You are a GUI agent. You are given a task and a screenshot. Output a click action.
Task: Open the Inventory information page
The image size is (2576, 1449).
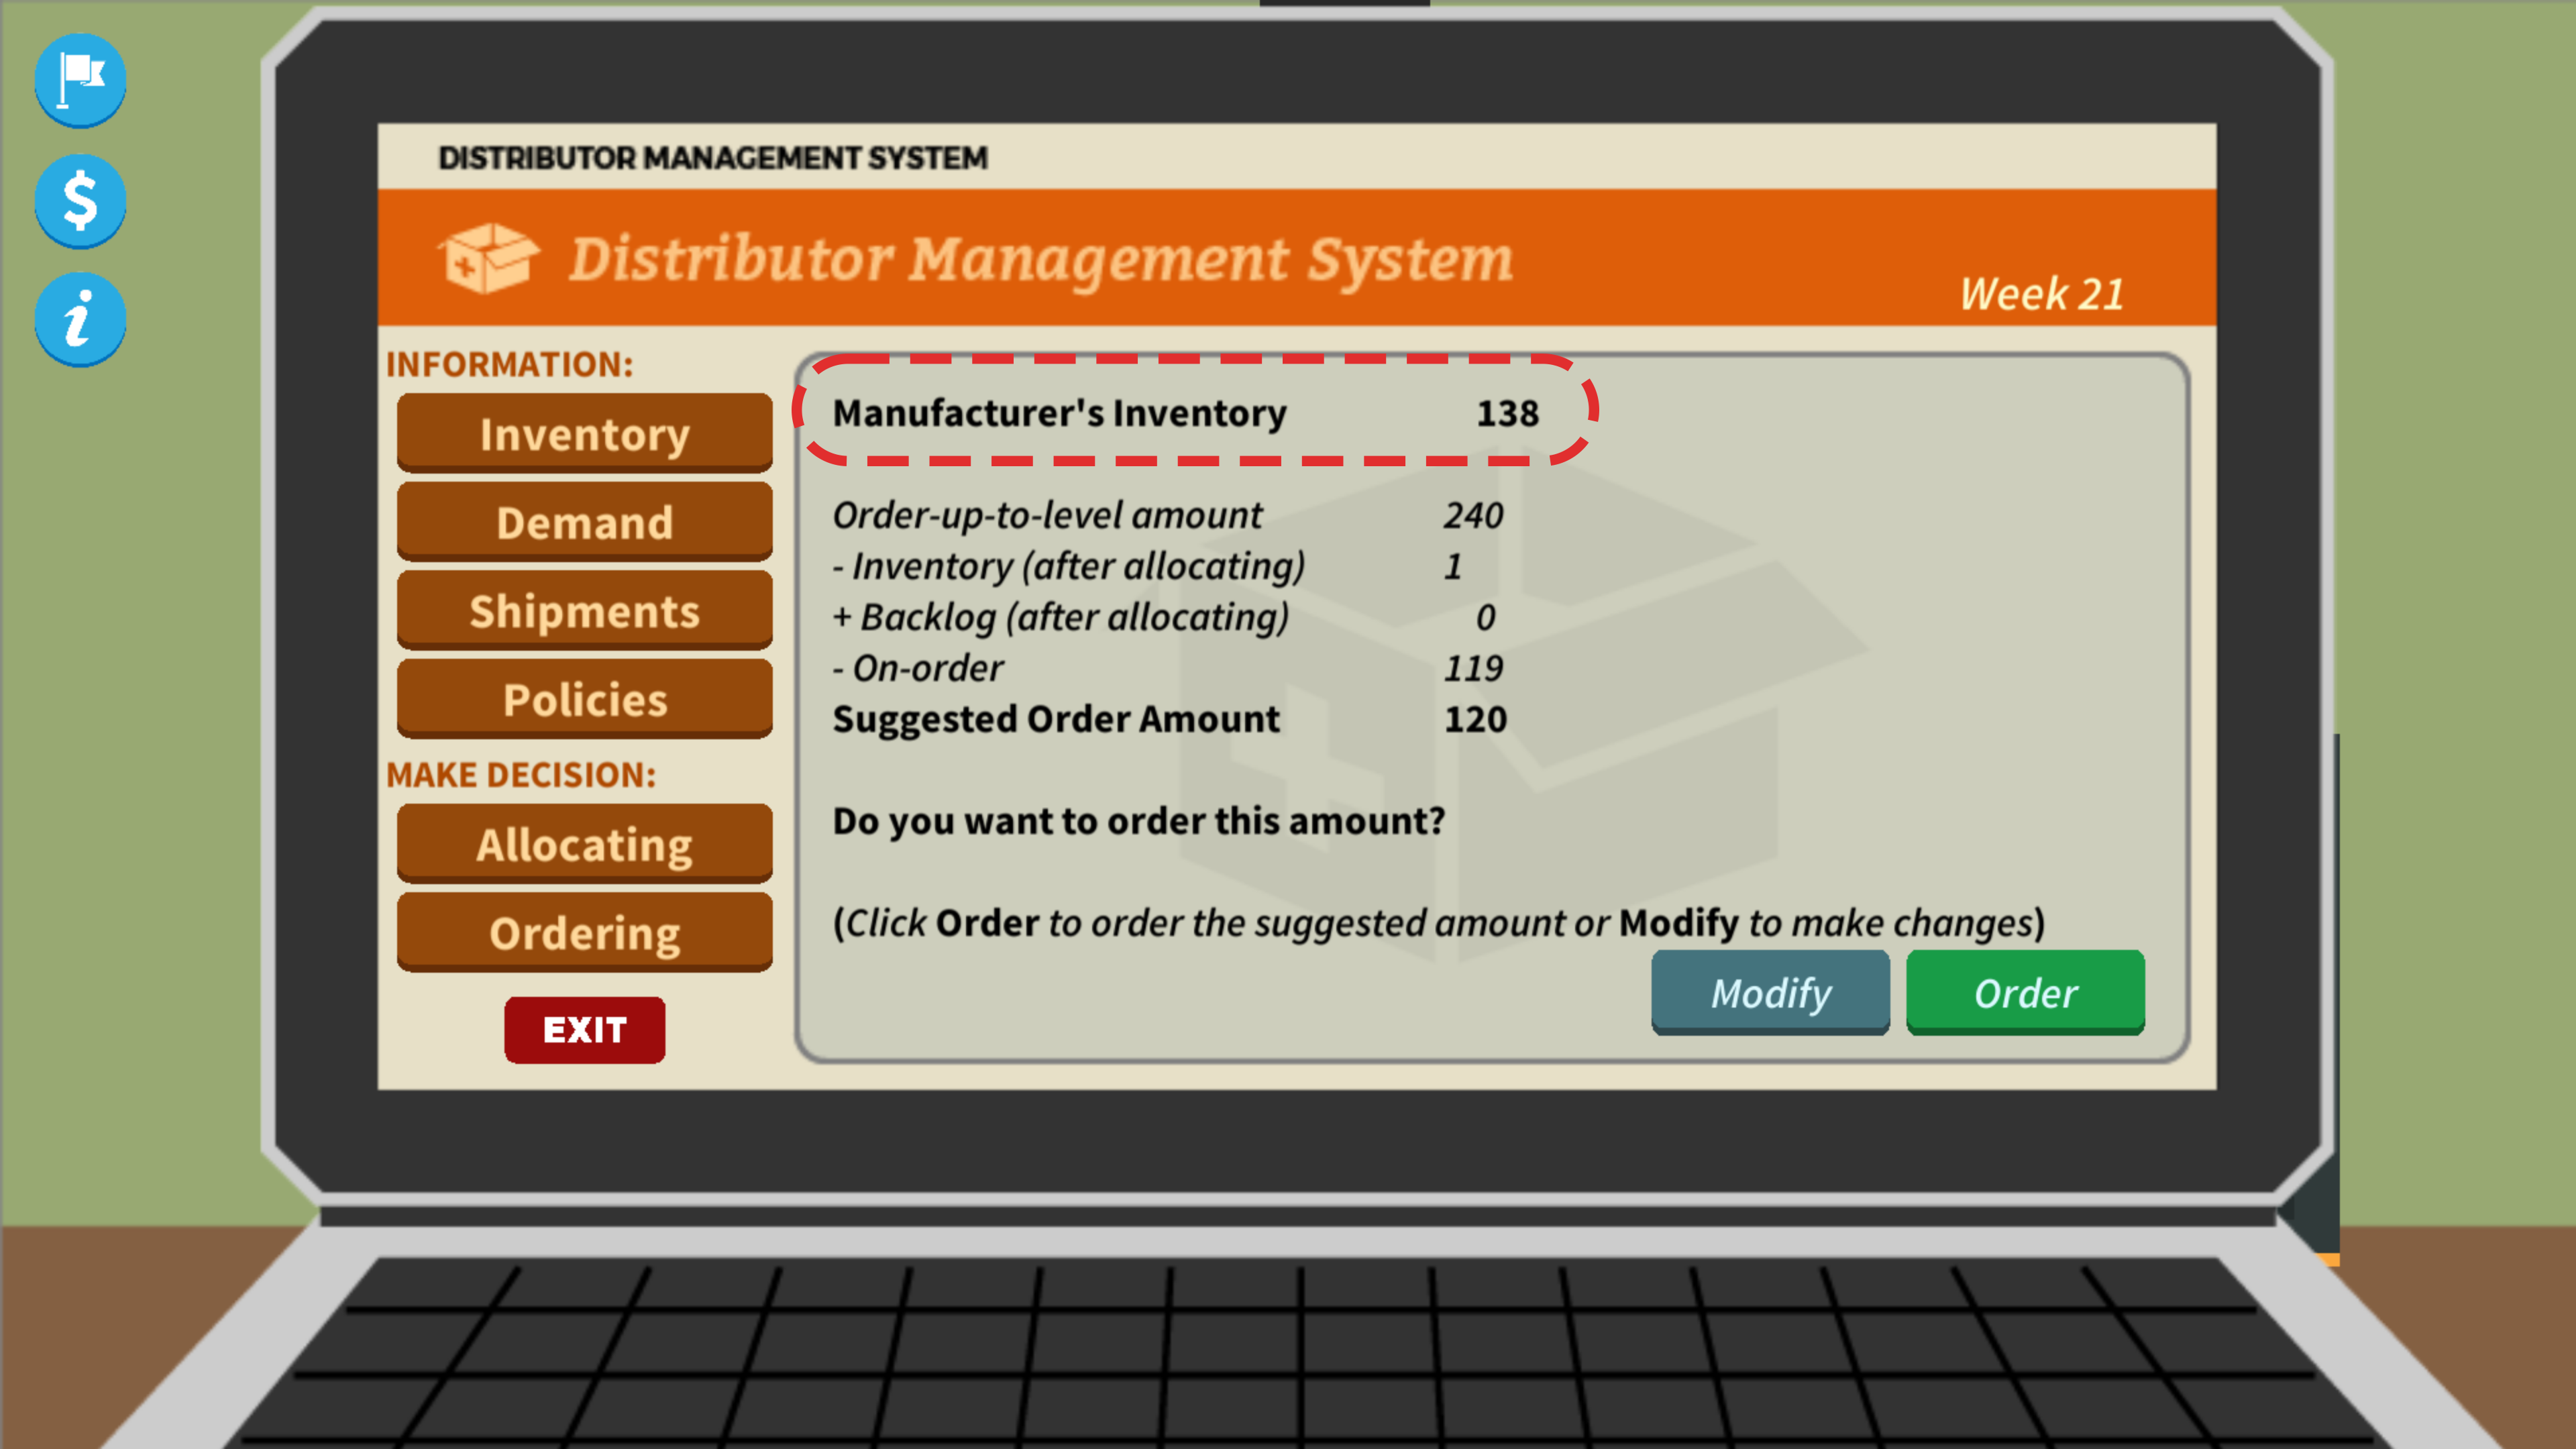coord(584,433)
